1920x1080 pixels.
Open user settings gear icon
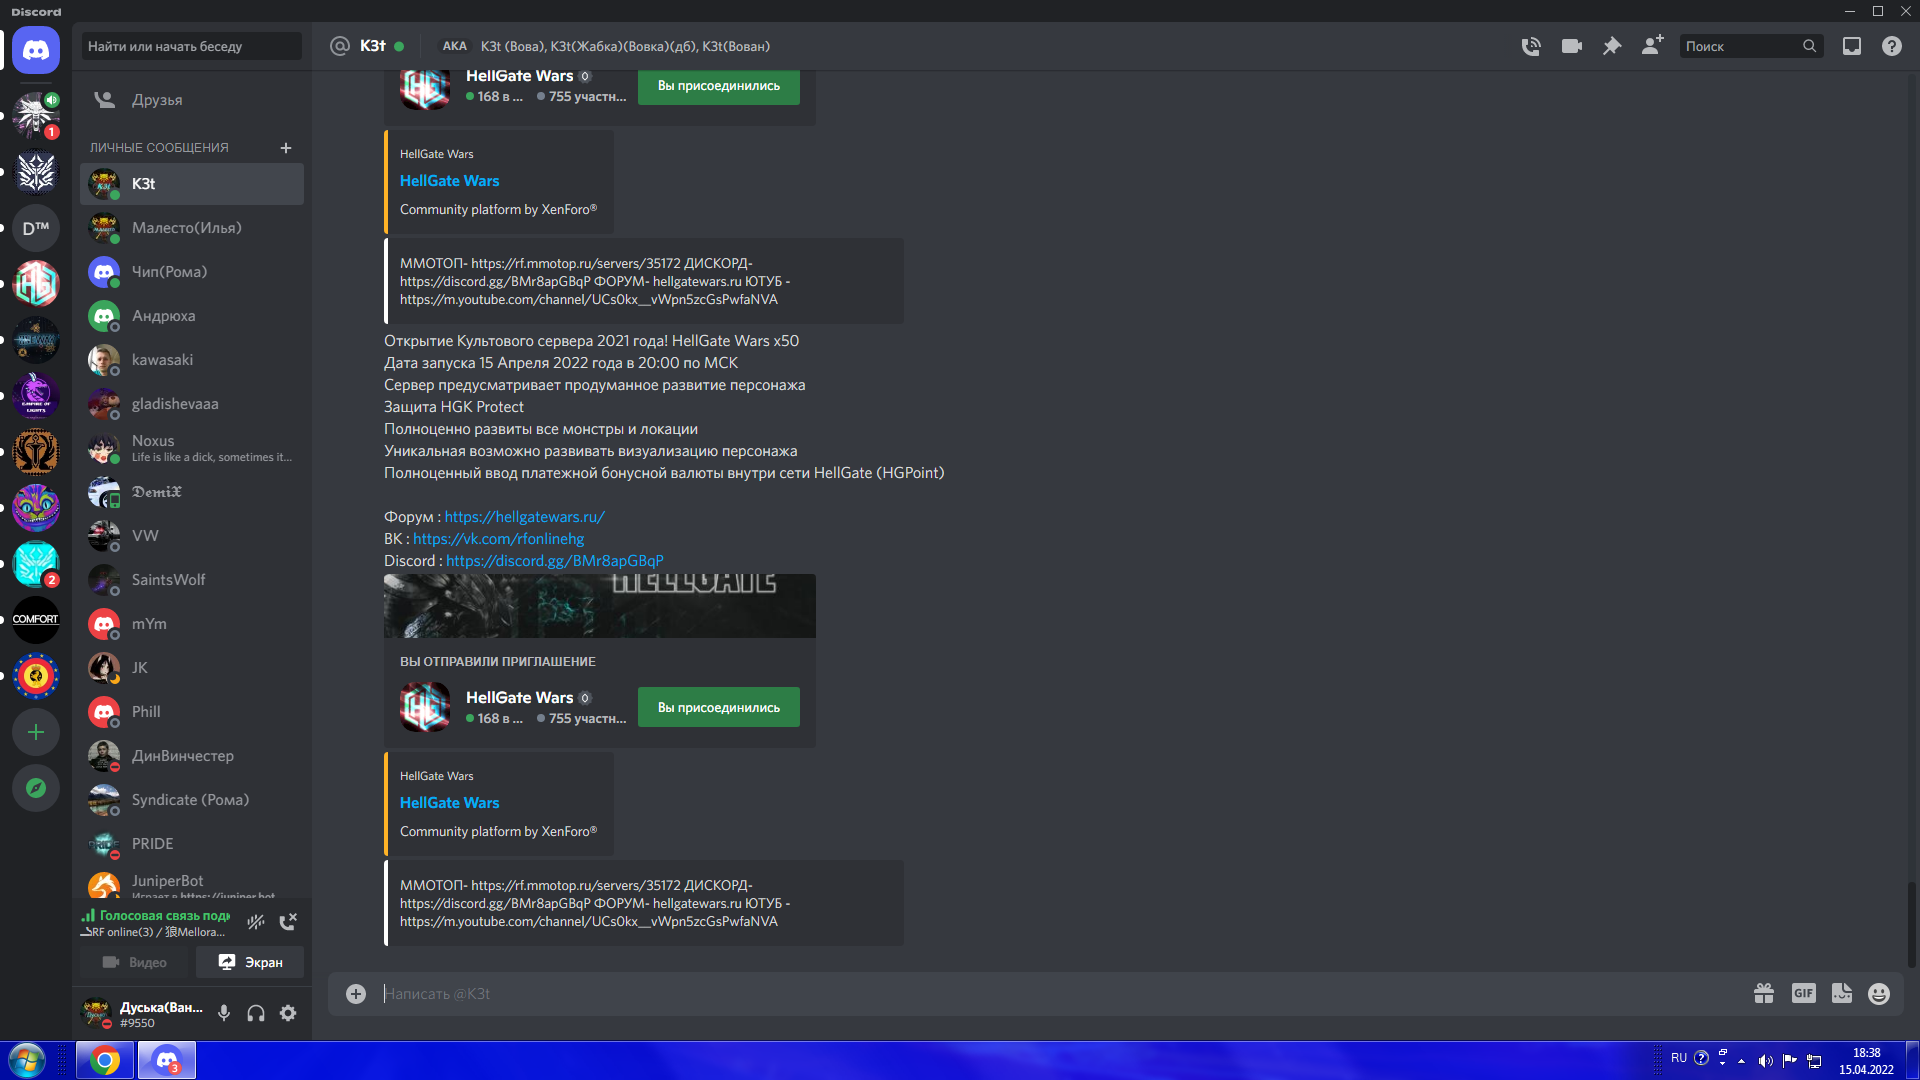point(288,1013)
